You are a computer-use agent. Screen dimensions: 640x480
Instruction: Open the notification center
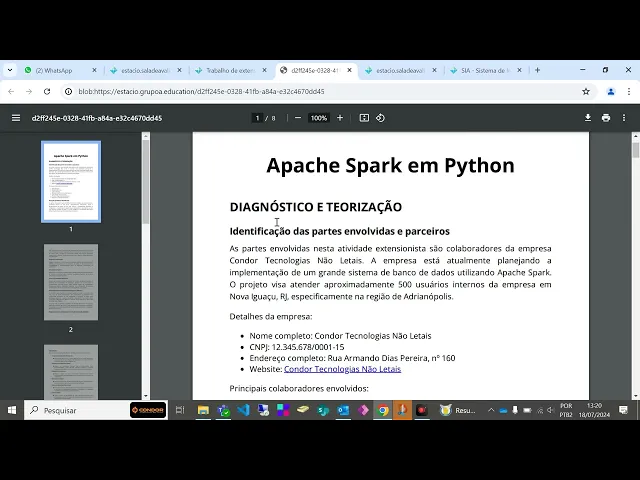623,410
